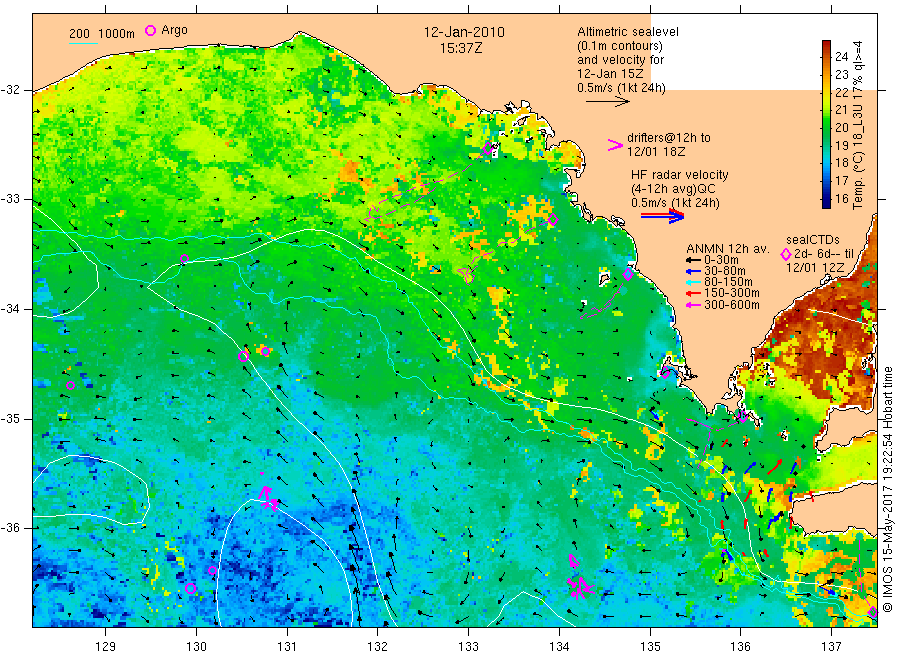Click the black altimetric velocity reference arrow

click(607, 102)
